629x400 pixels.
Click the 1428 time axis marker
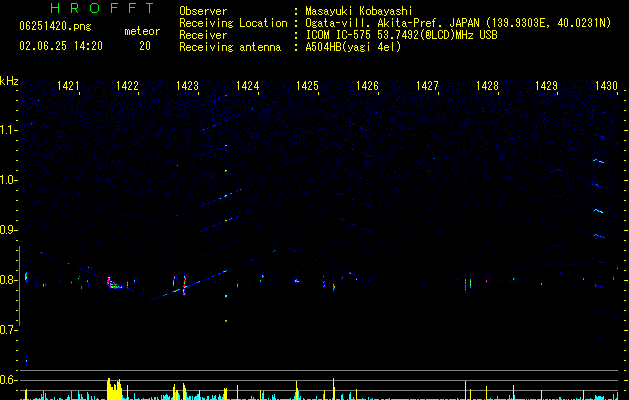[487, 85]
